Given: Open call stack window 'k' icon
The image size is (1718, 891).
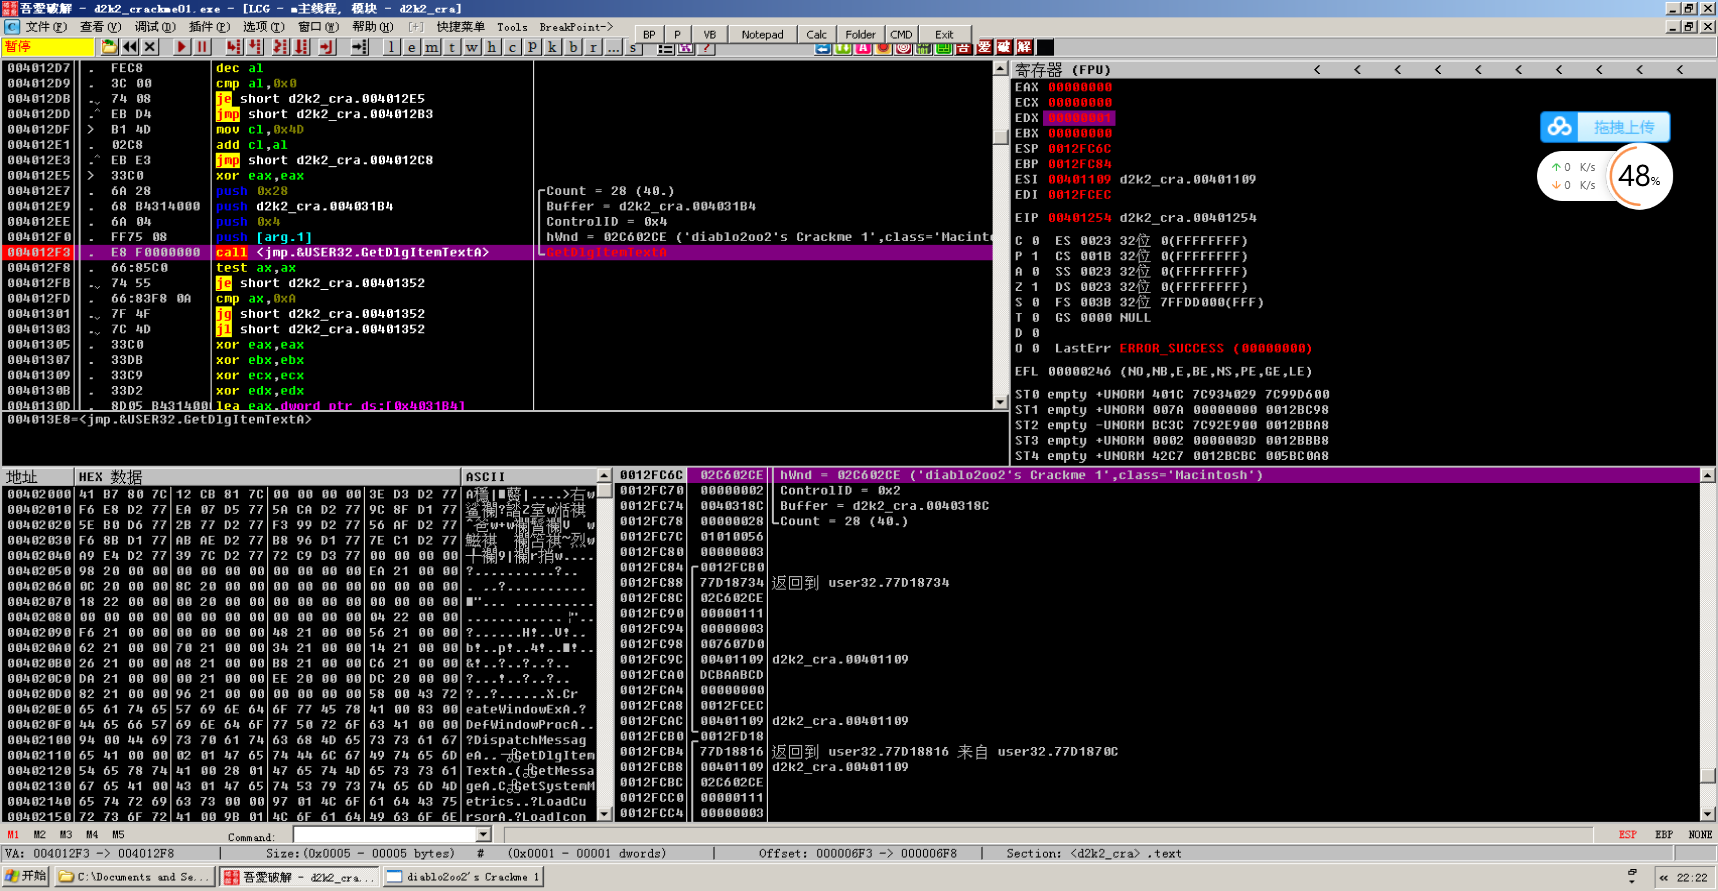Looking at the screenshot, I should pos(553,47).
